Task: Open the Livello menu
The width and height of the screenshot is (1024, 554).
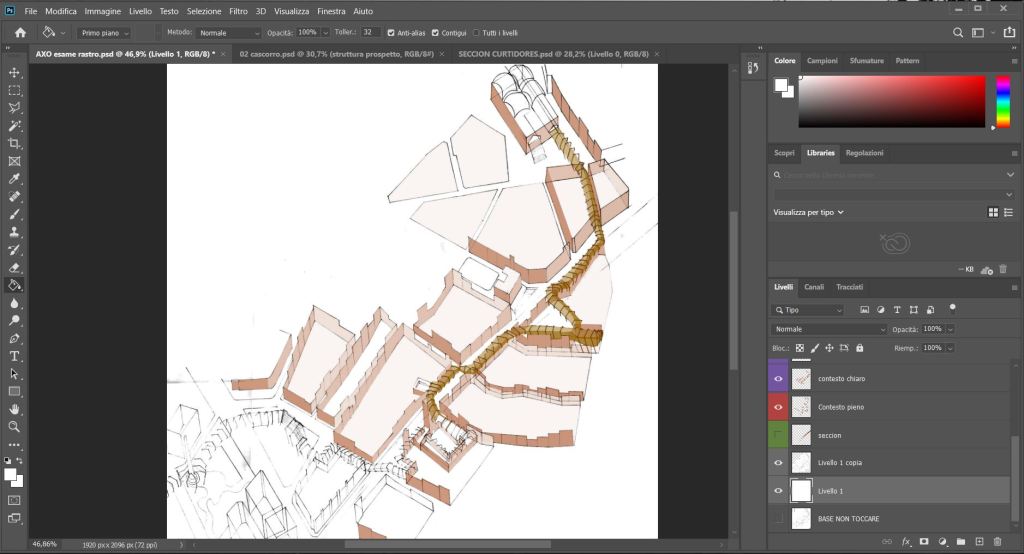Action: (x=140, y=11)
